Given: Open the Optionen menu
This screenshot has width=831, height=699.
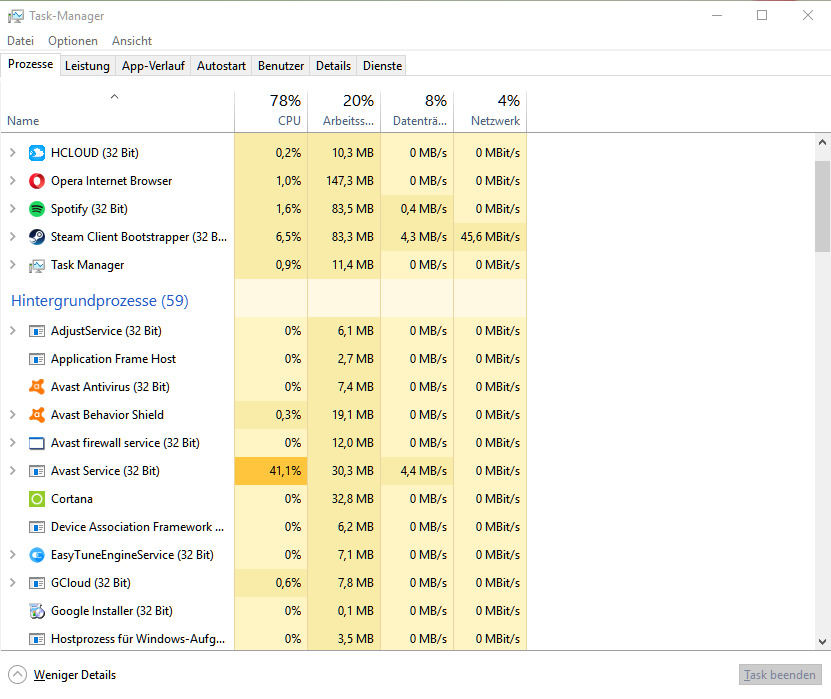Looking at the screenshot, I should (73, 41).
